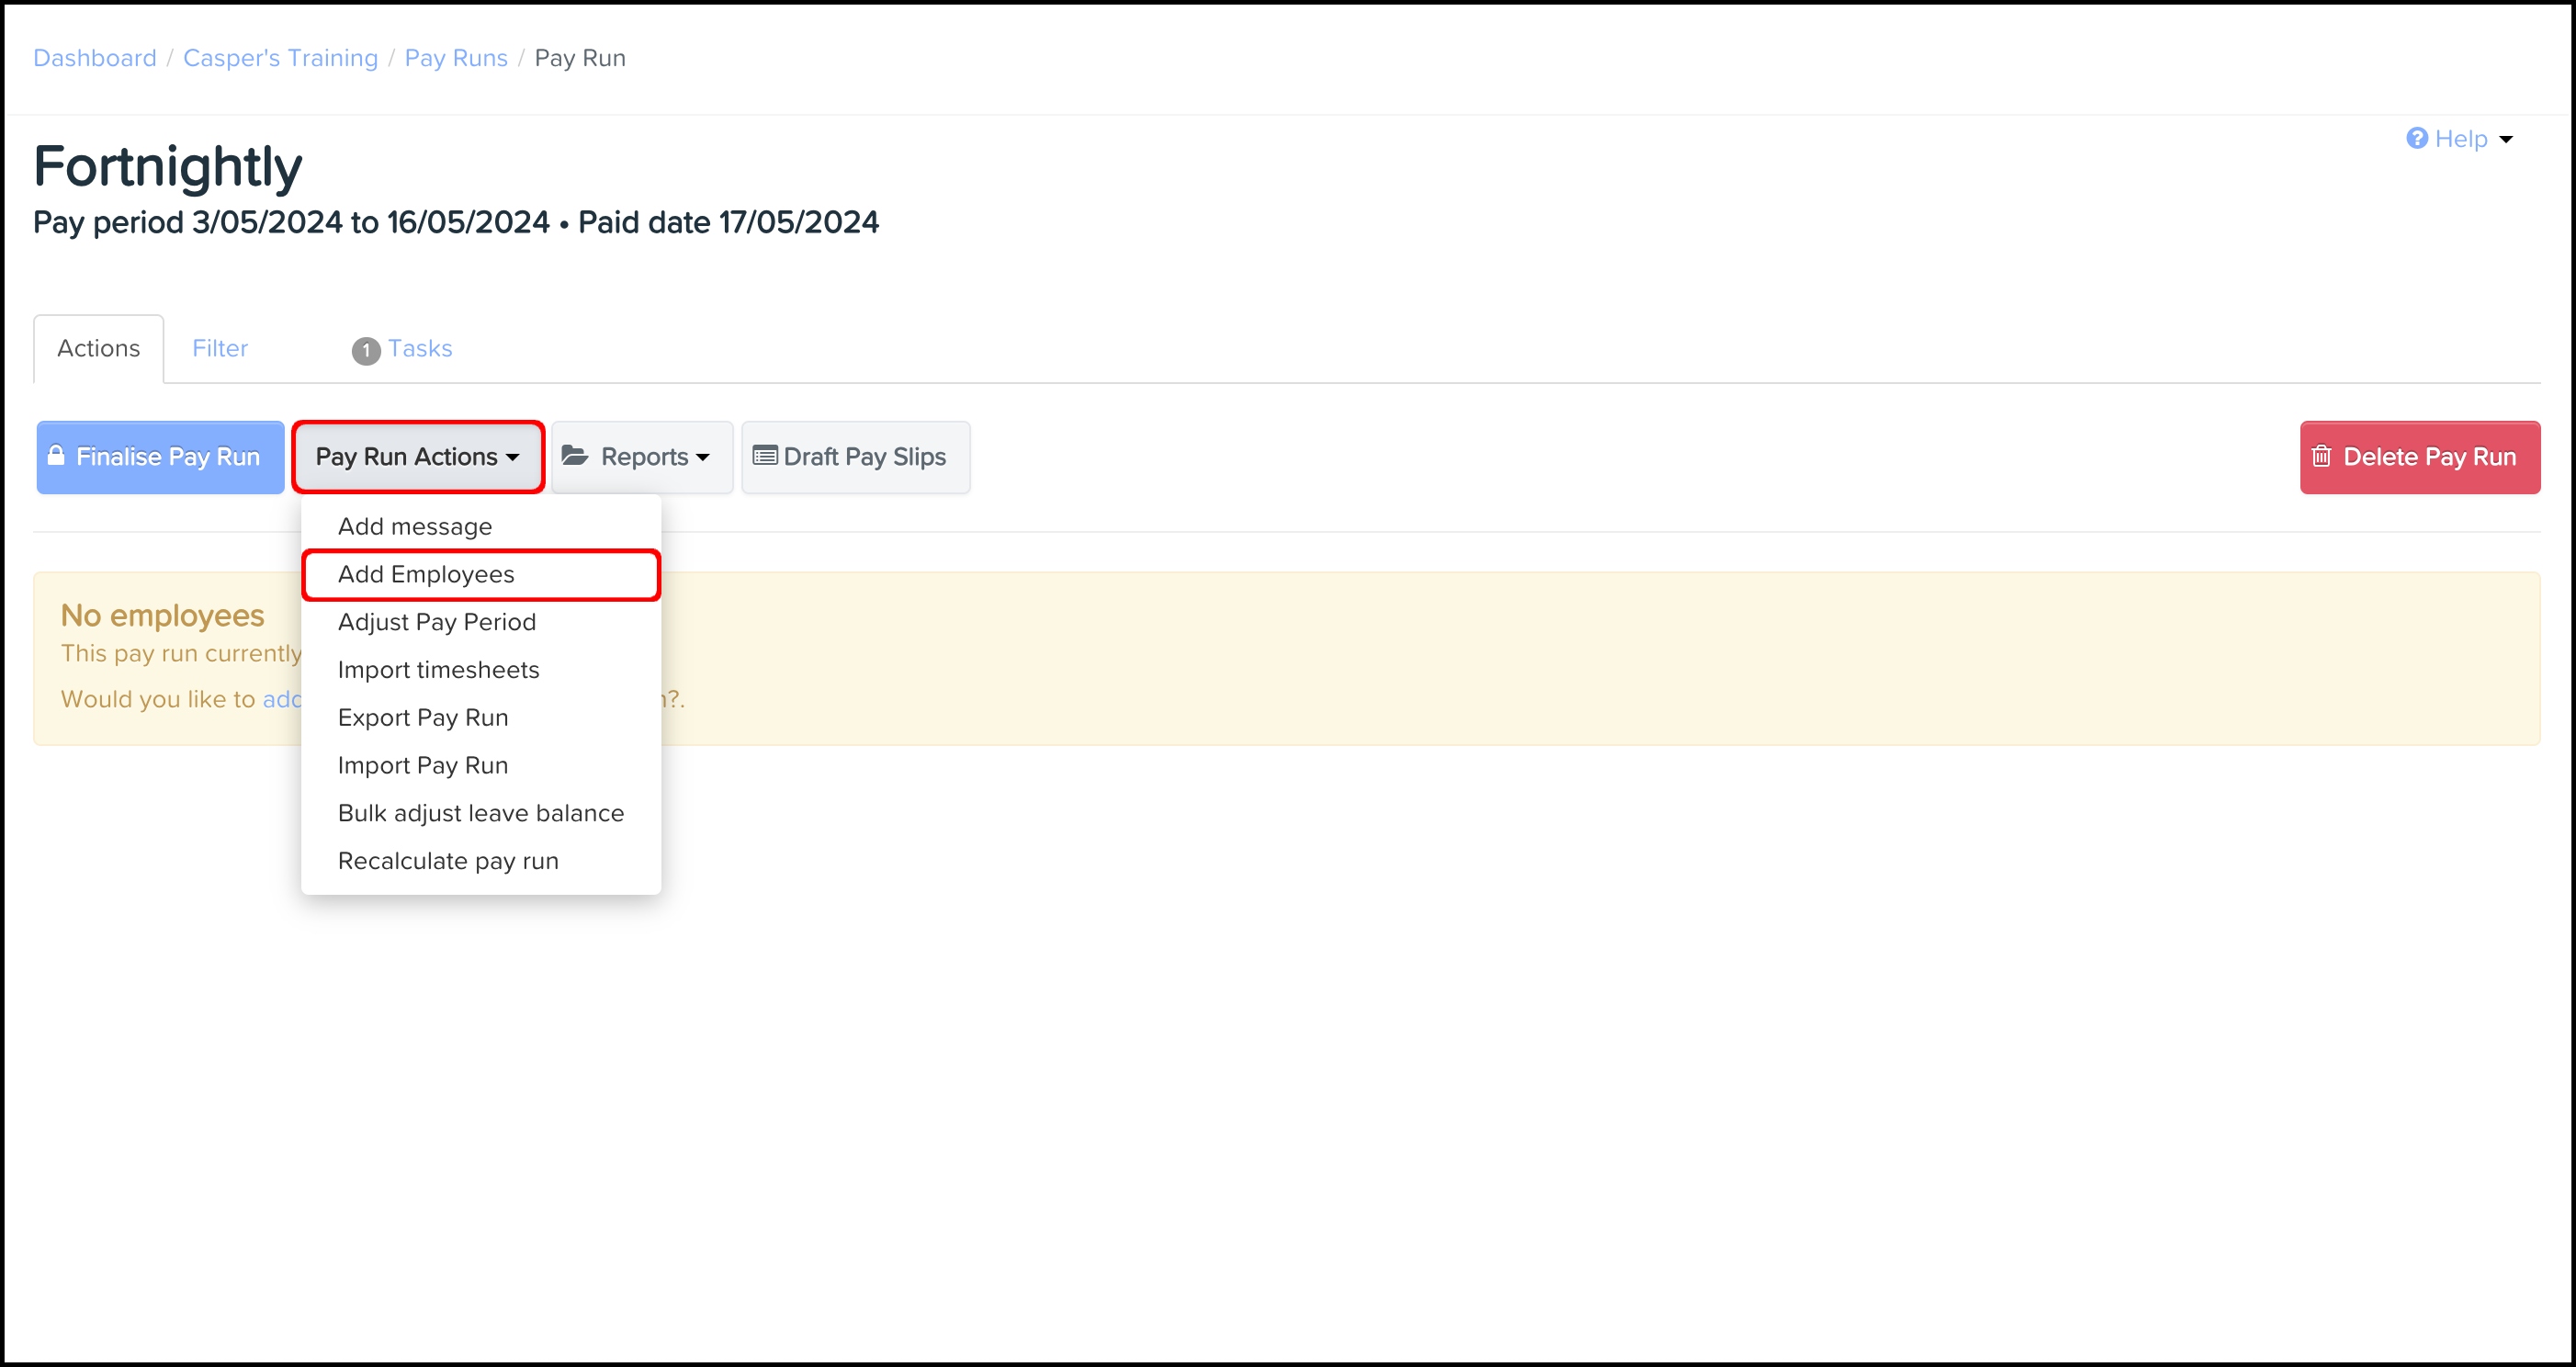Open the Pay Run Actions dropdown

[x=417, y=457]
